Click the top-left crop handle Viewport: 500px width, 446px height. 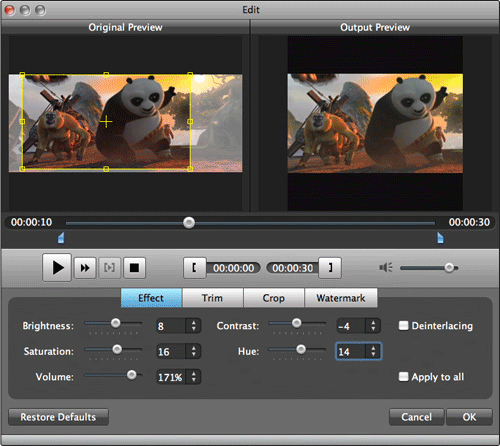point(22,75)
